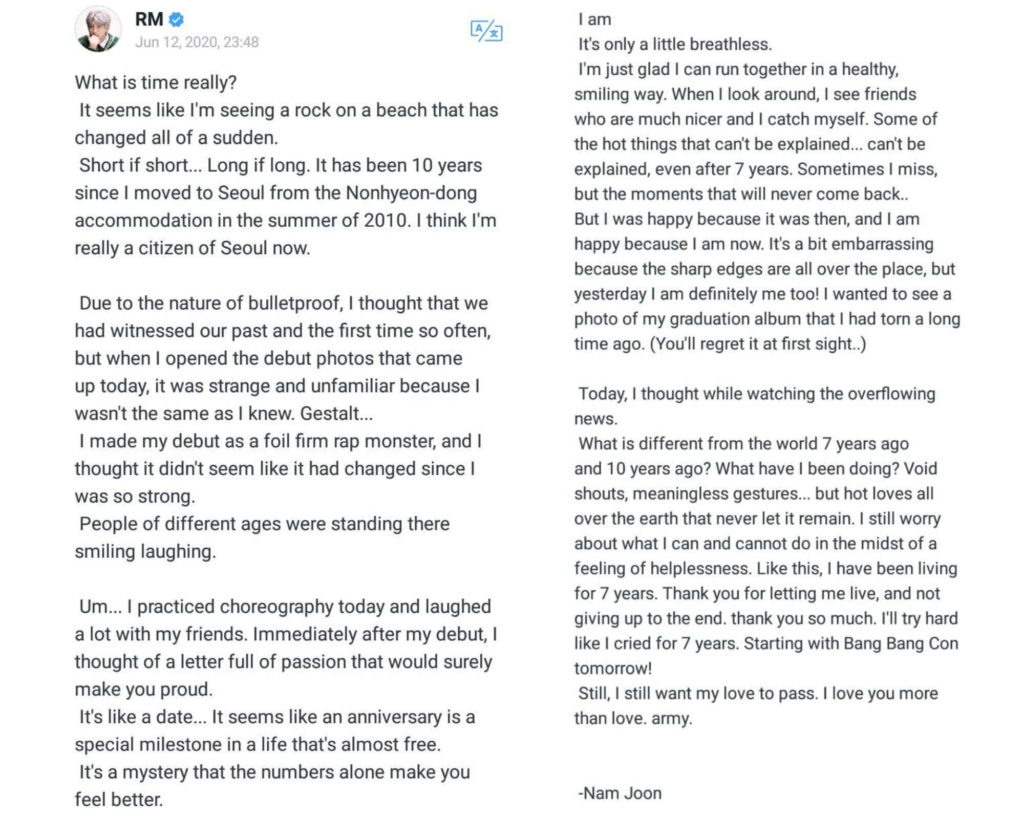Click the Jun 12, 2020, 23:48 timestamp
1024x819 pixels.
pos(197,42)
